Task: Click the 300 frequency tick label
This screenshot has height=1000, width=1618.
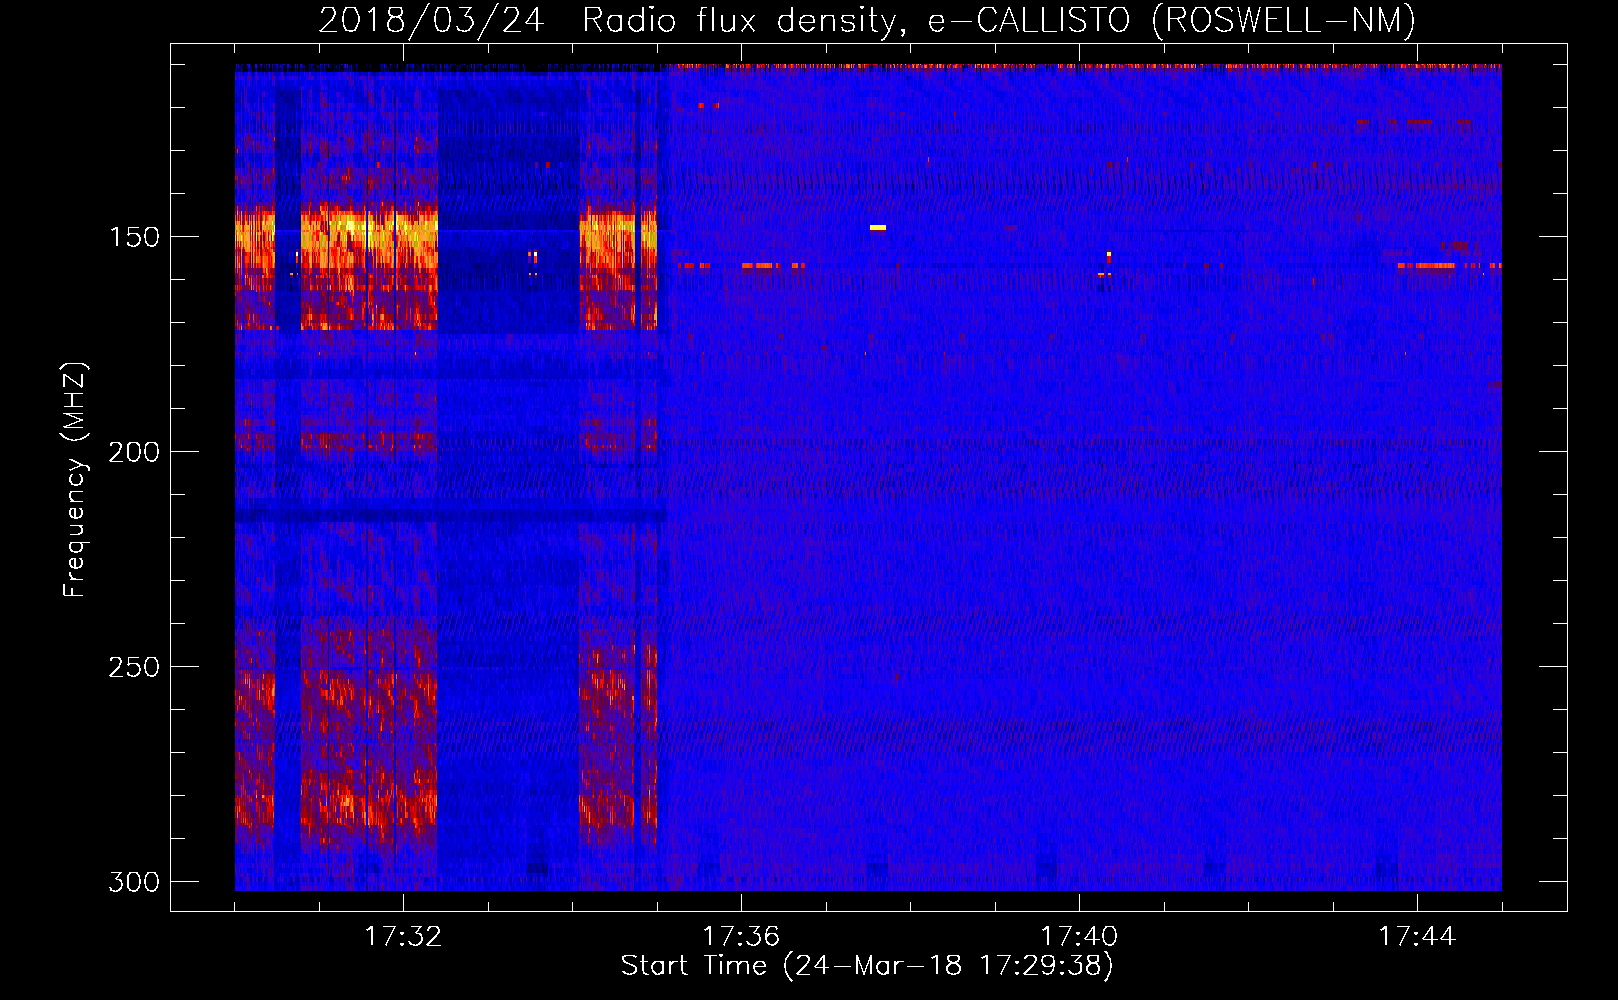Action: click(134, 882)
